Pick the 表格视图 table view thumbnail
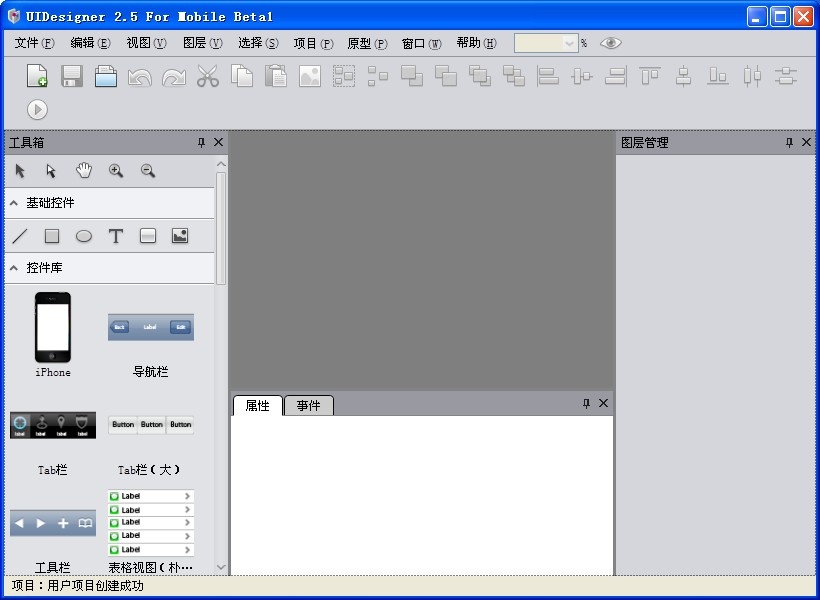 (x=151, y=523)
